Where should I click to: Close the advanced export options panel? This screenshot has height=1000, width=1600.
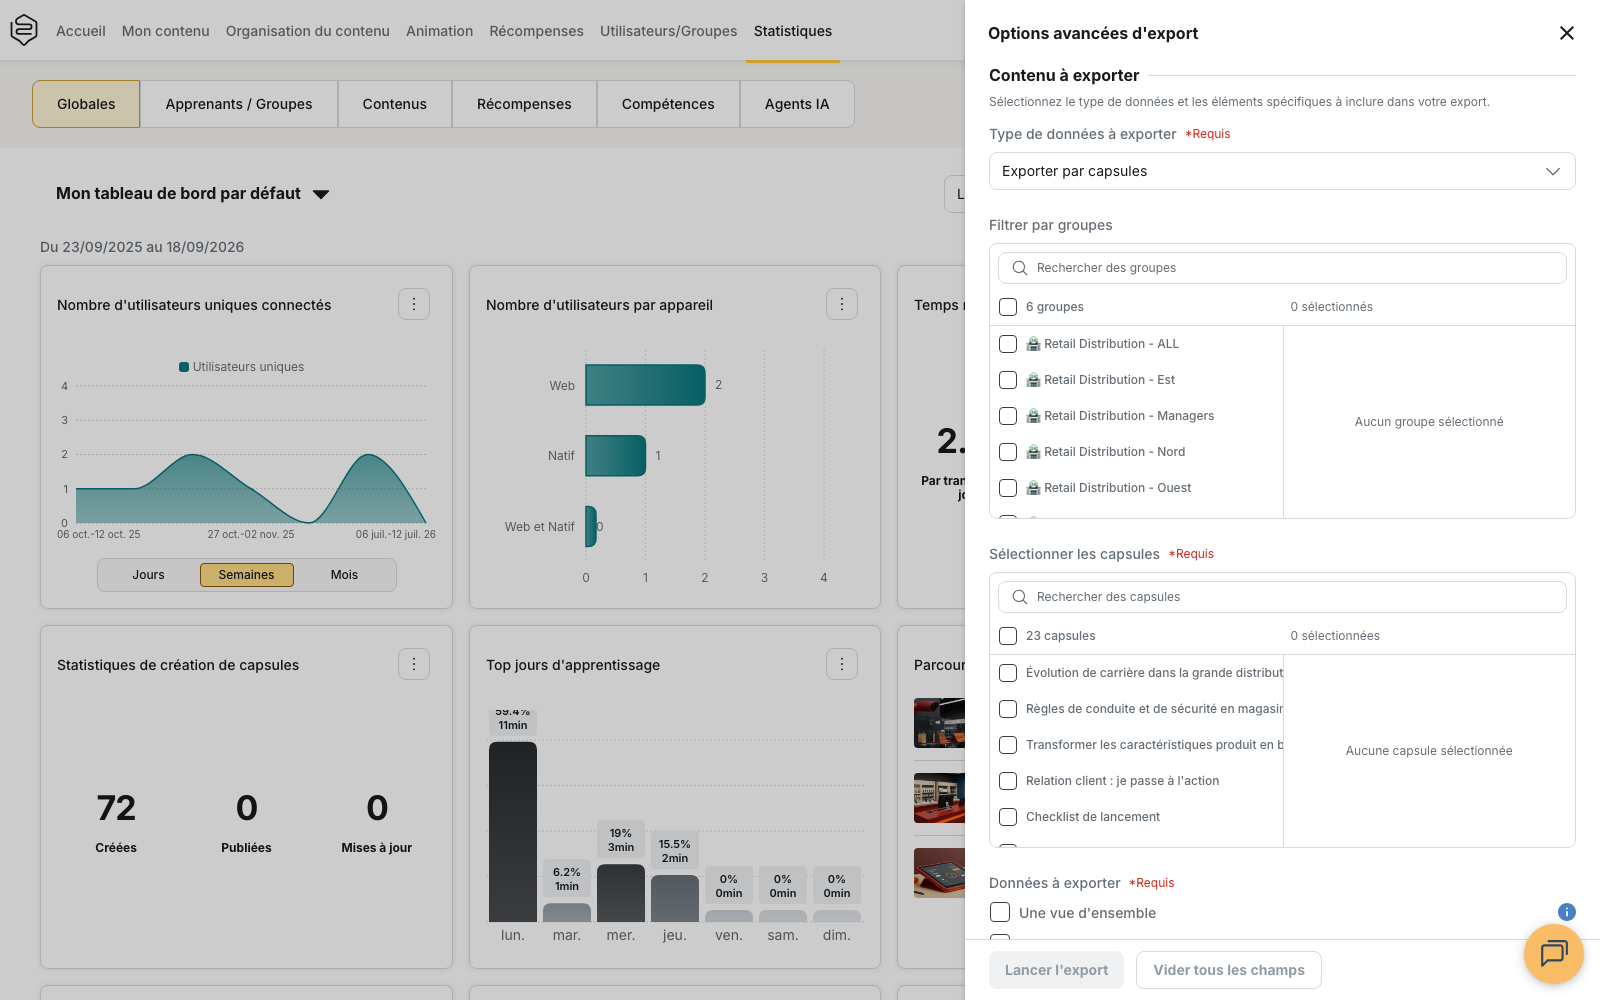coord(1567,33)
